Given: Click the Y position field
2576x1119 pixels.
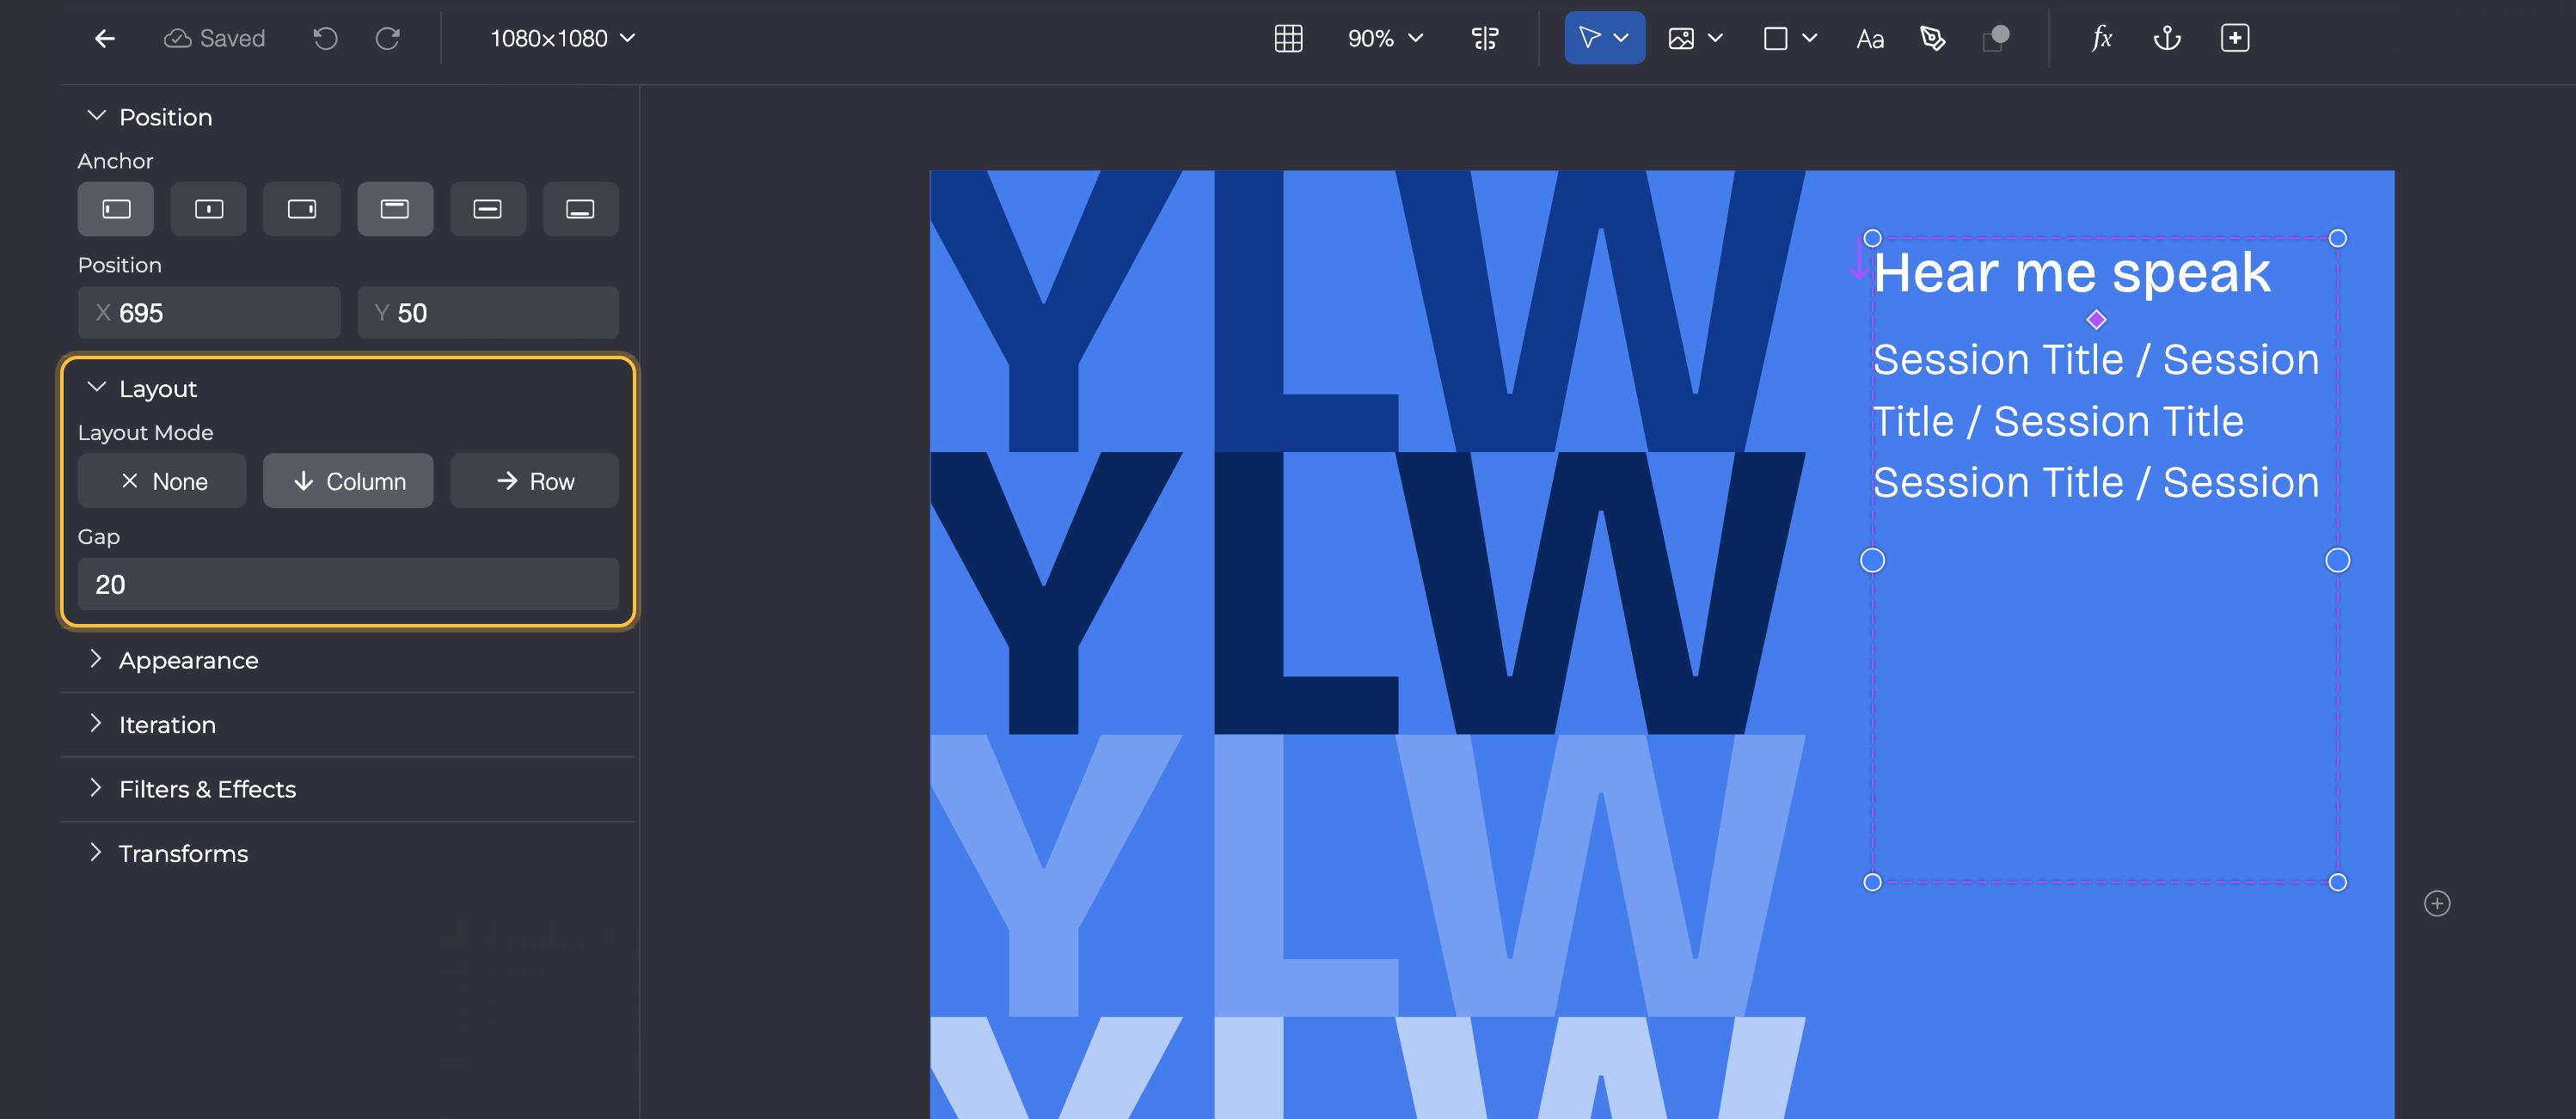Looking at the screenshot, I should [488, 313].
